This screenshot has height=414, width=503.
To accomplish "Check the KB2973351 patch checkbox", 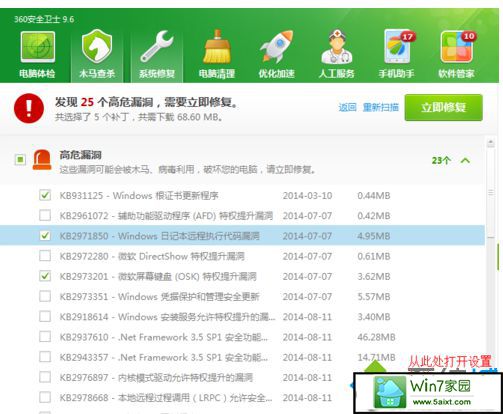I will click(x=45, y=296).
